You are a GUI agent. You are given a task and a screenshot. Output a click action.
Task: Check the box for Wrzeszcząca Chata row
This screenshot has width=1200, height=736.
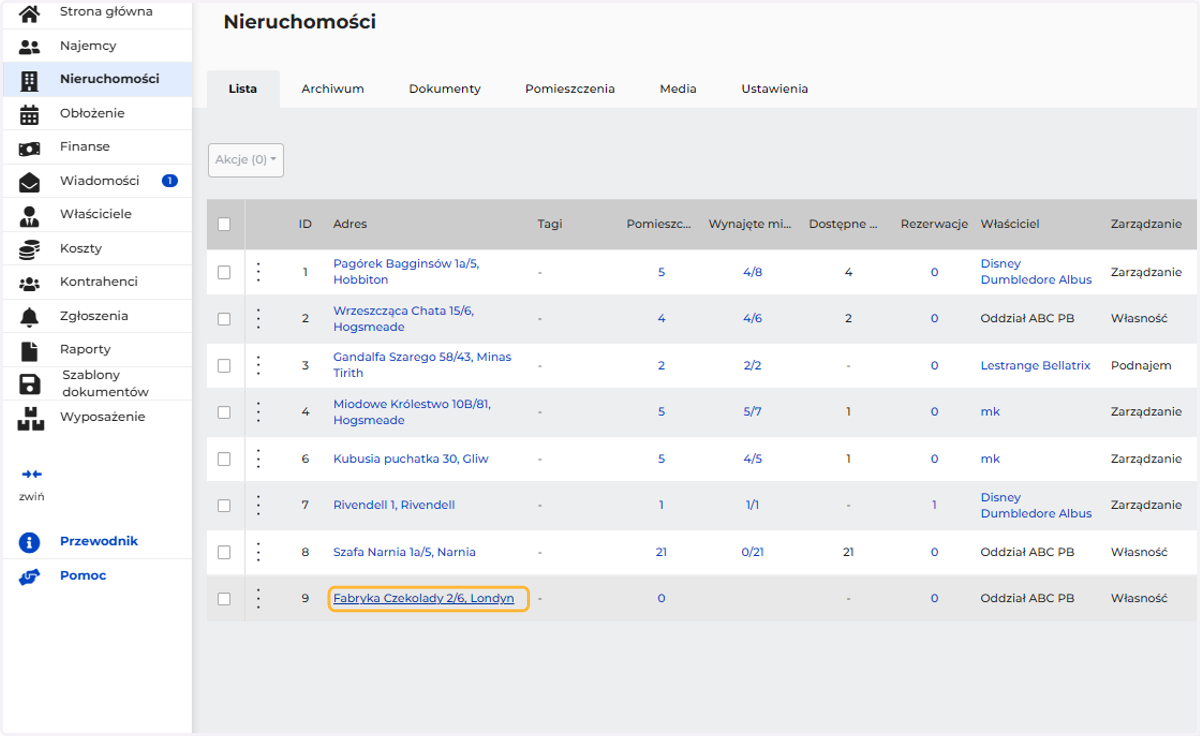pyautogui.click(x=224, y=319)
